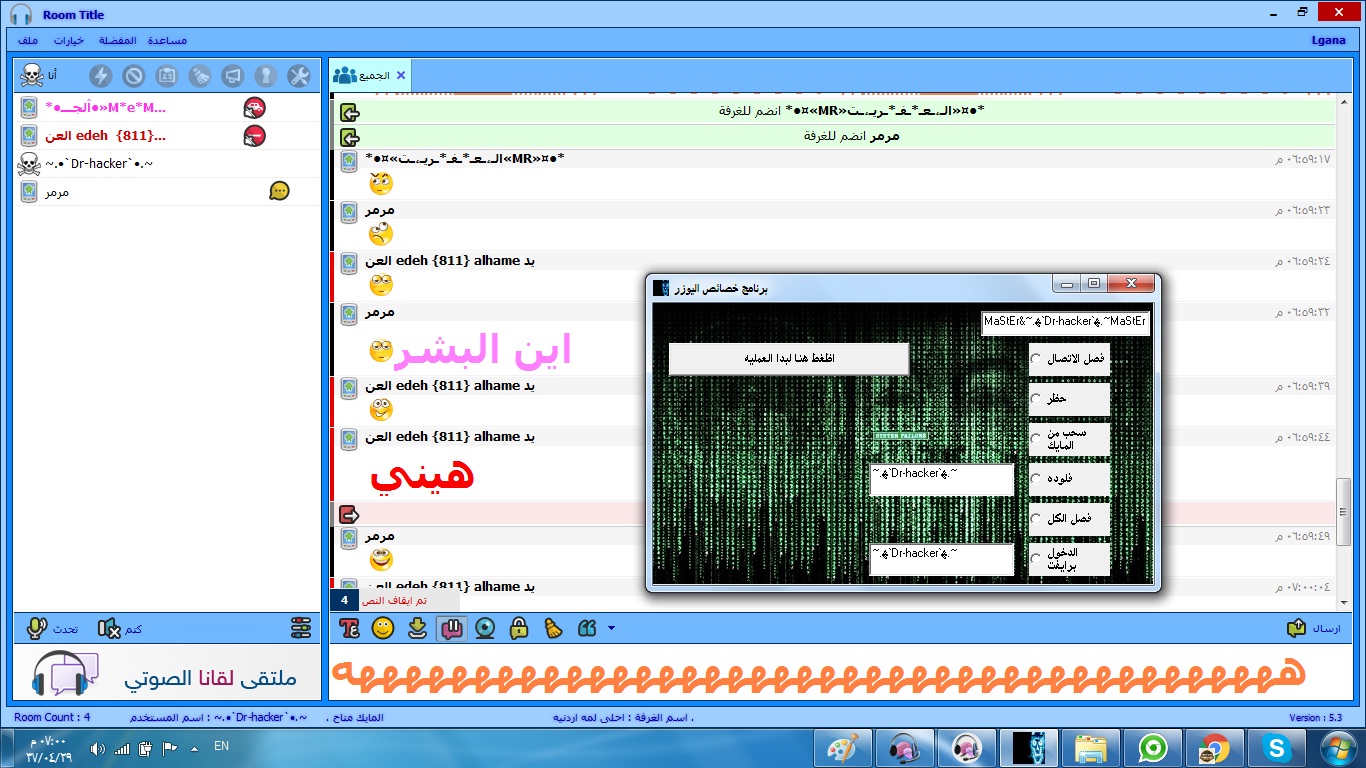Open WhatsApp from the taskbar

1153,748
